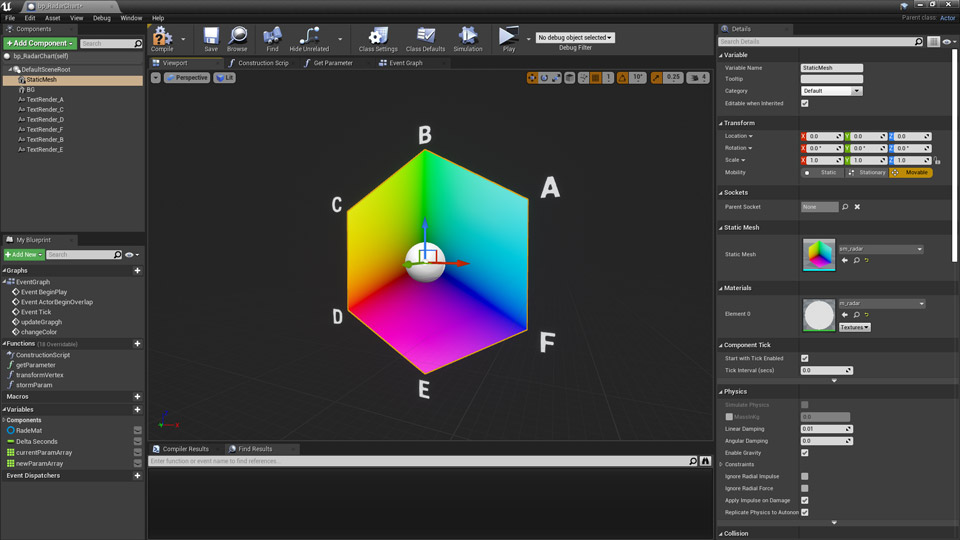Compile the blueprint
960x540 pixels.
(162, 39)
